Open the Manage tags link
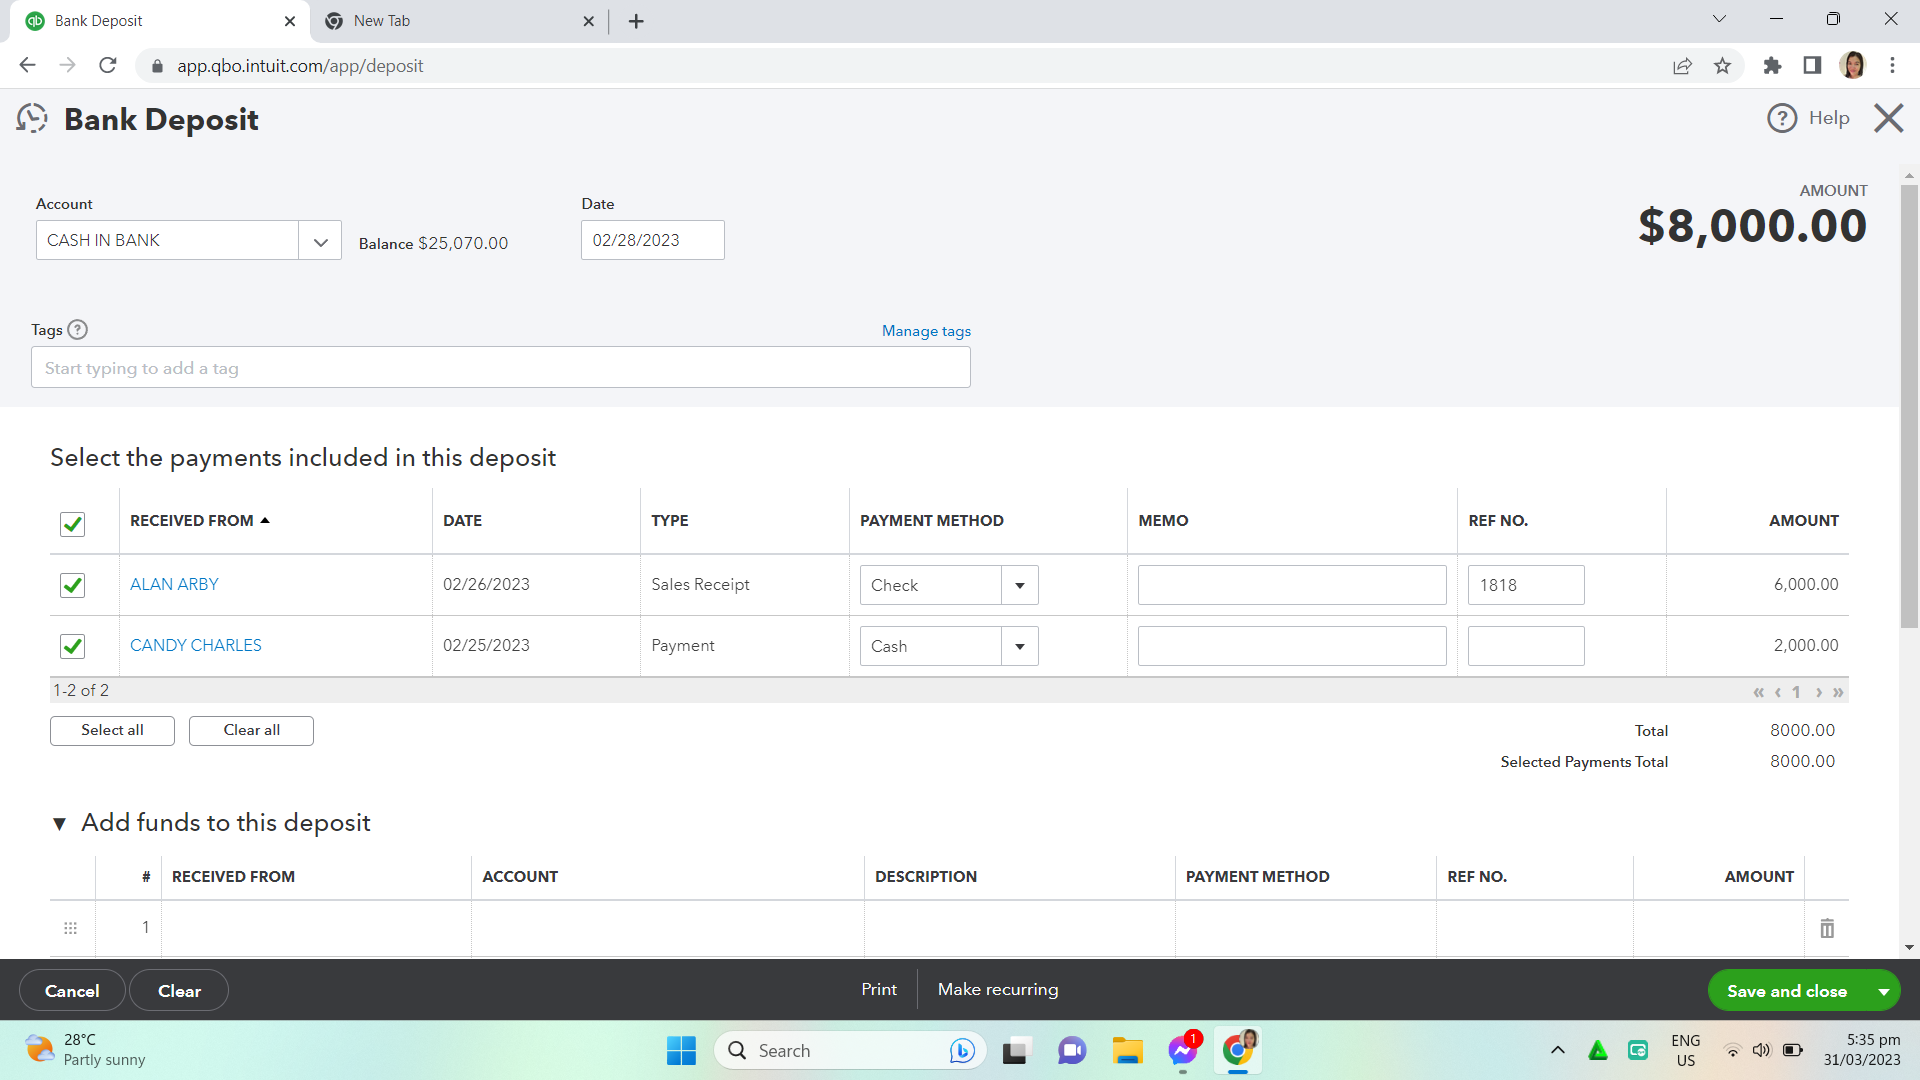This screenshot has height=1080, width=1920. pos(926,331)
